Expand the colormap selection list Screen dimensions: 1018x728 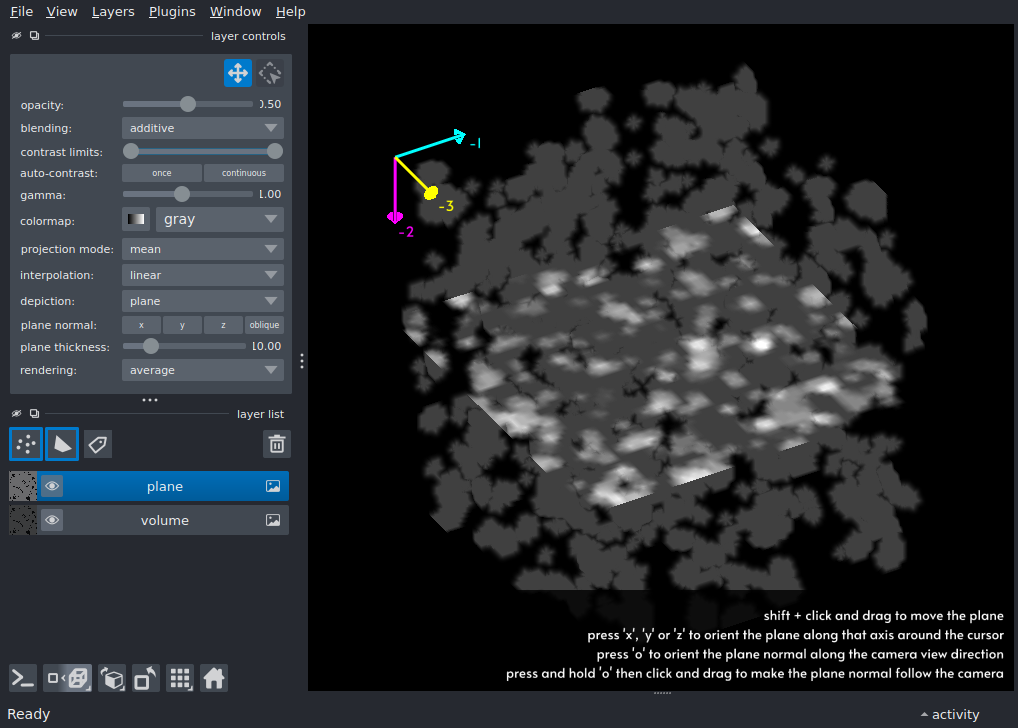pyautogui.click(x=219, y=219)
